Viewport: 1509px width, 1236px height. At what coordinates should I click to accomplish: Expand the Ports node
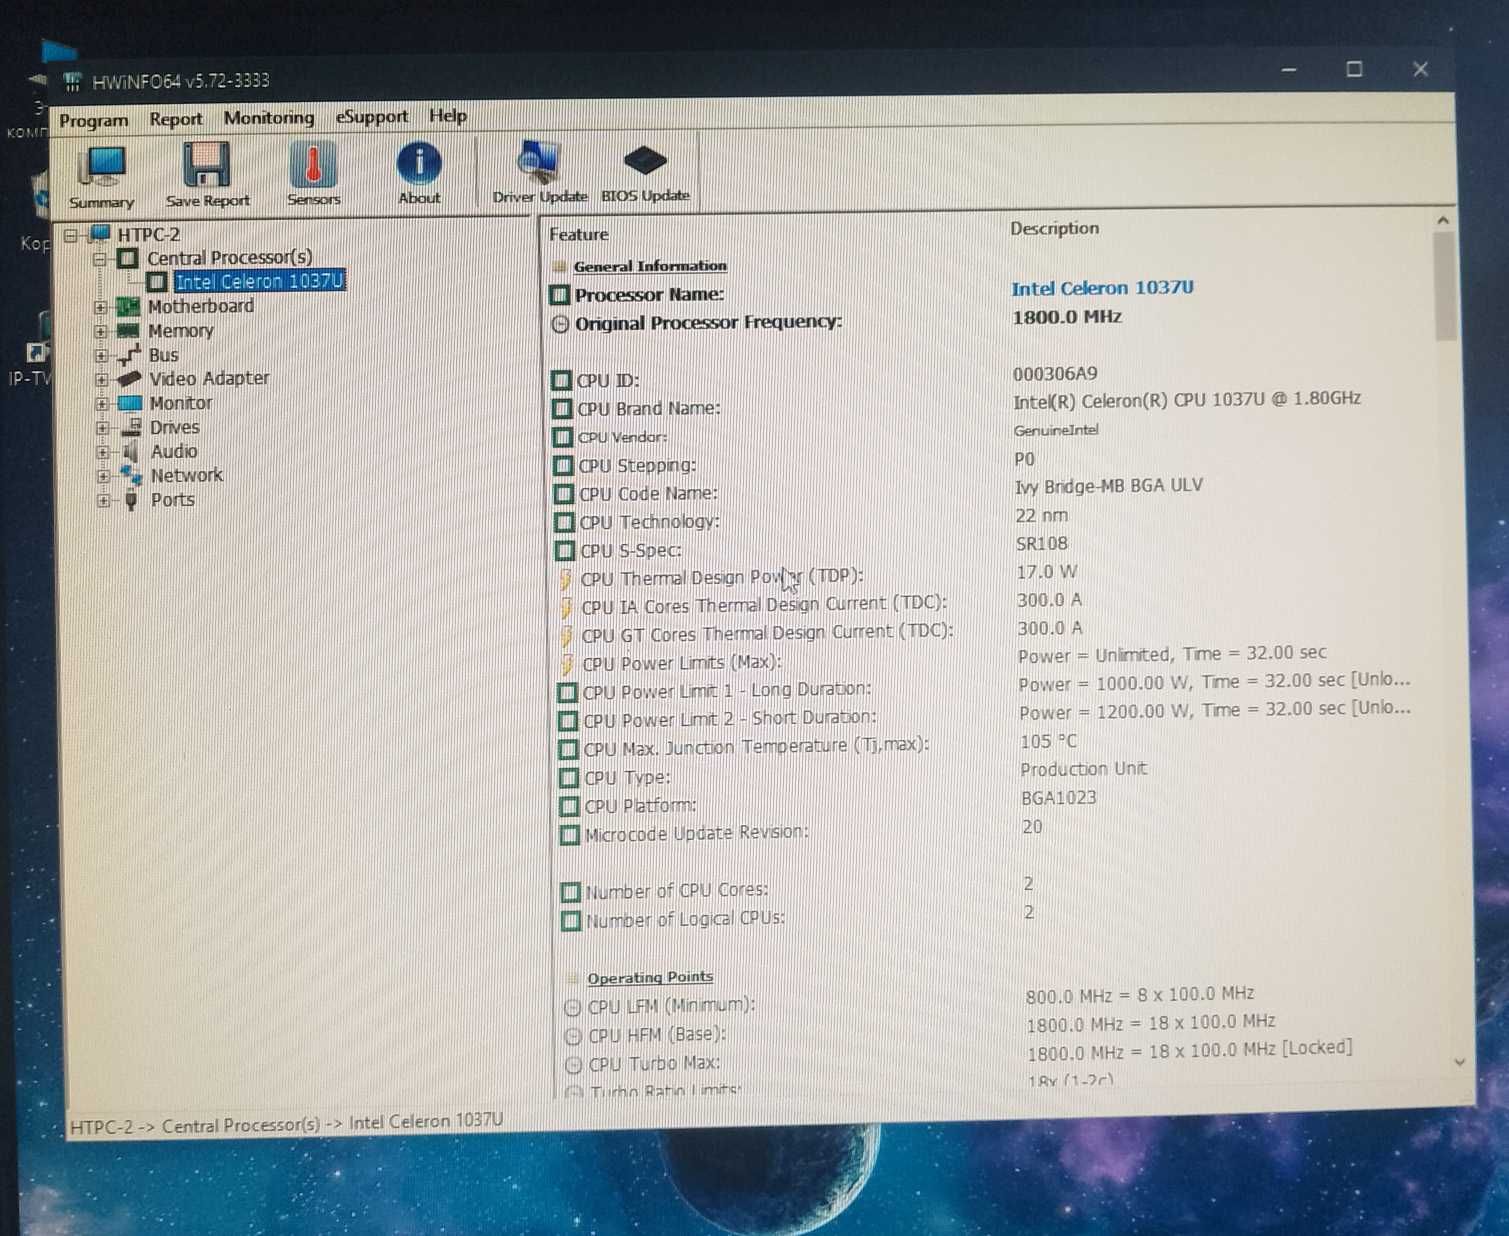103,501
